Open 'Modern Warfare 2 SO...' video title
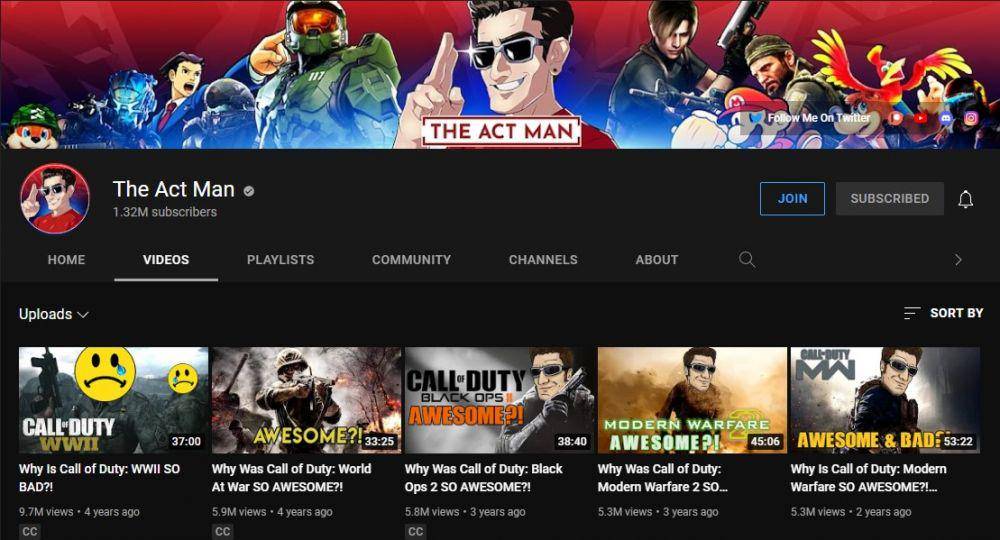The height and width of the screenshot is (540, 1000). 663,478
